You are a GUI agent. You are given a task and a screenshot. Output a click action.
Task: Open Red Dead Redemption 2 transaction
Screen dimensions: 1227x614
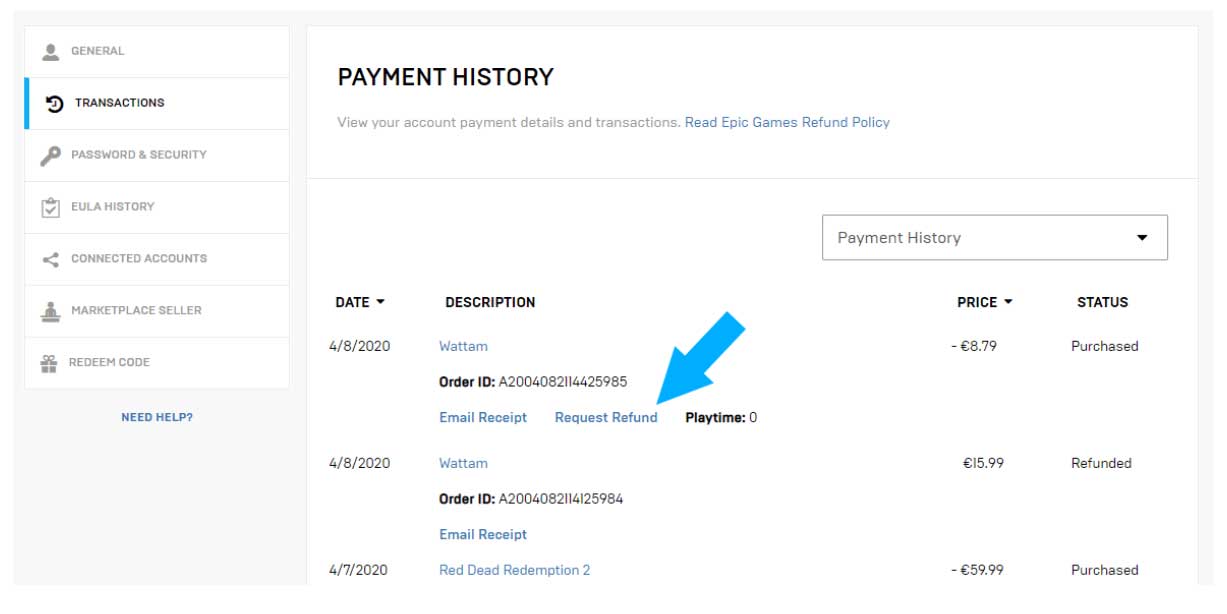(514, 570)
